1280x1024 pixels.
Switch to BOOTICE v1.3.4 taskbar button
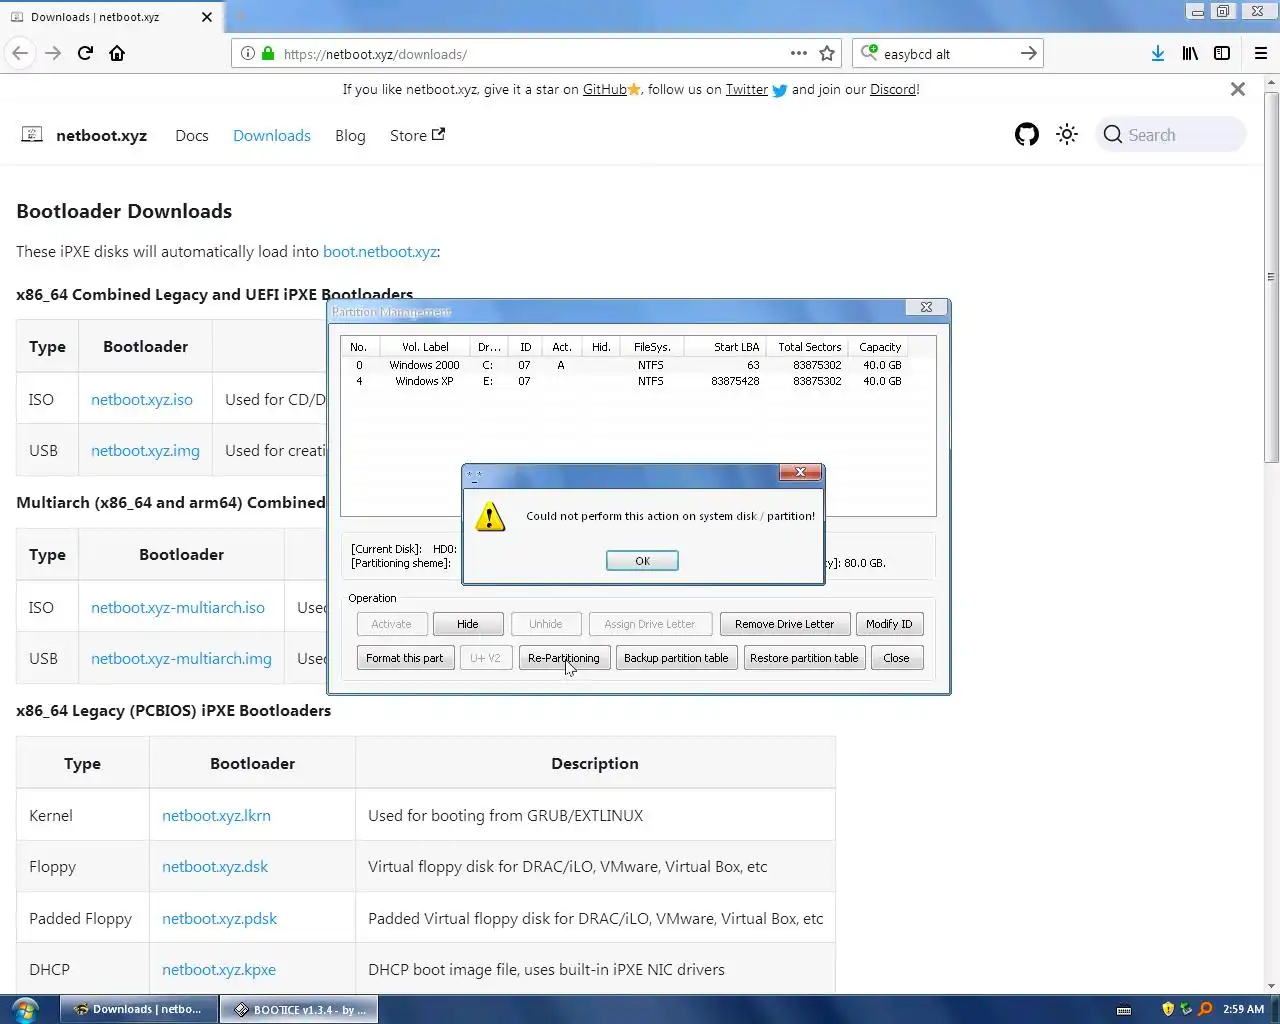pos(300,1009)
